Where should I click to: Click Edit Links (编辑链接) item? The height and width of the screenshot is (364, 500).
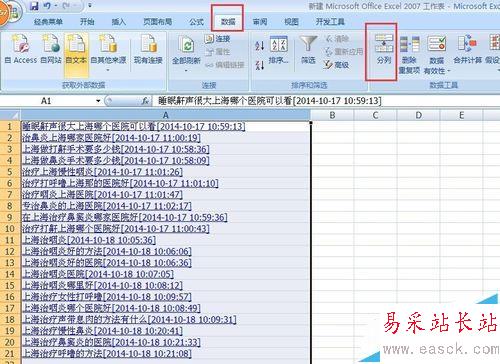[x=224, y=65]
